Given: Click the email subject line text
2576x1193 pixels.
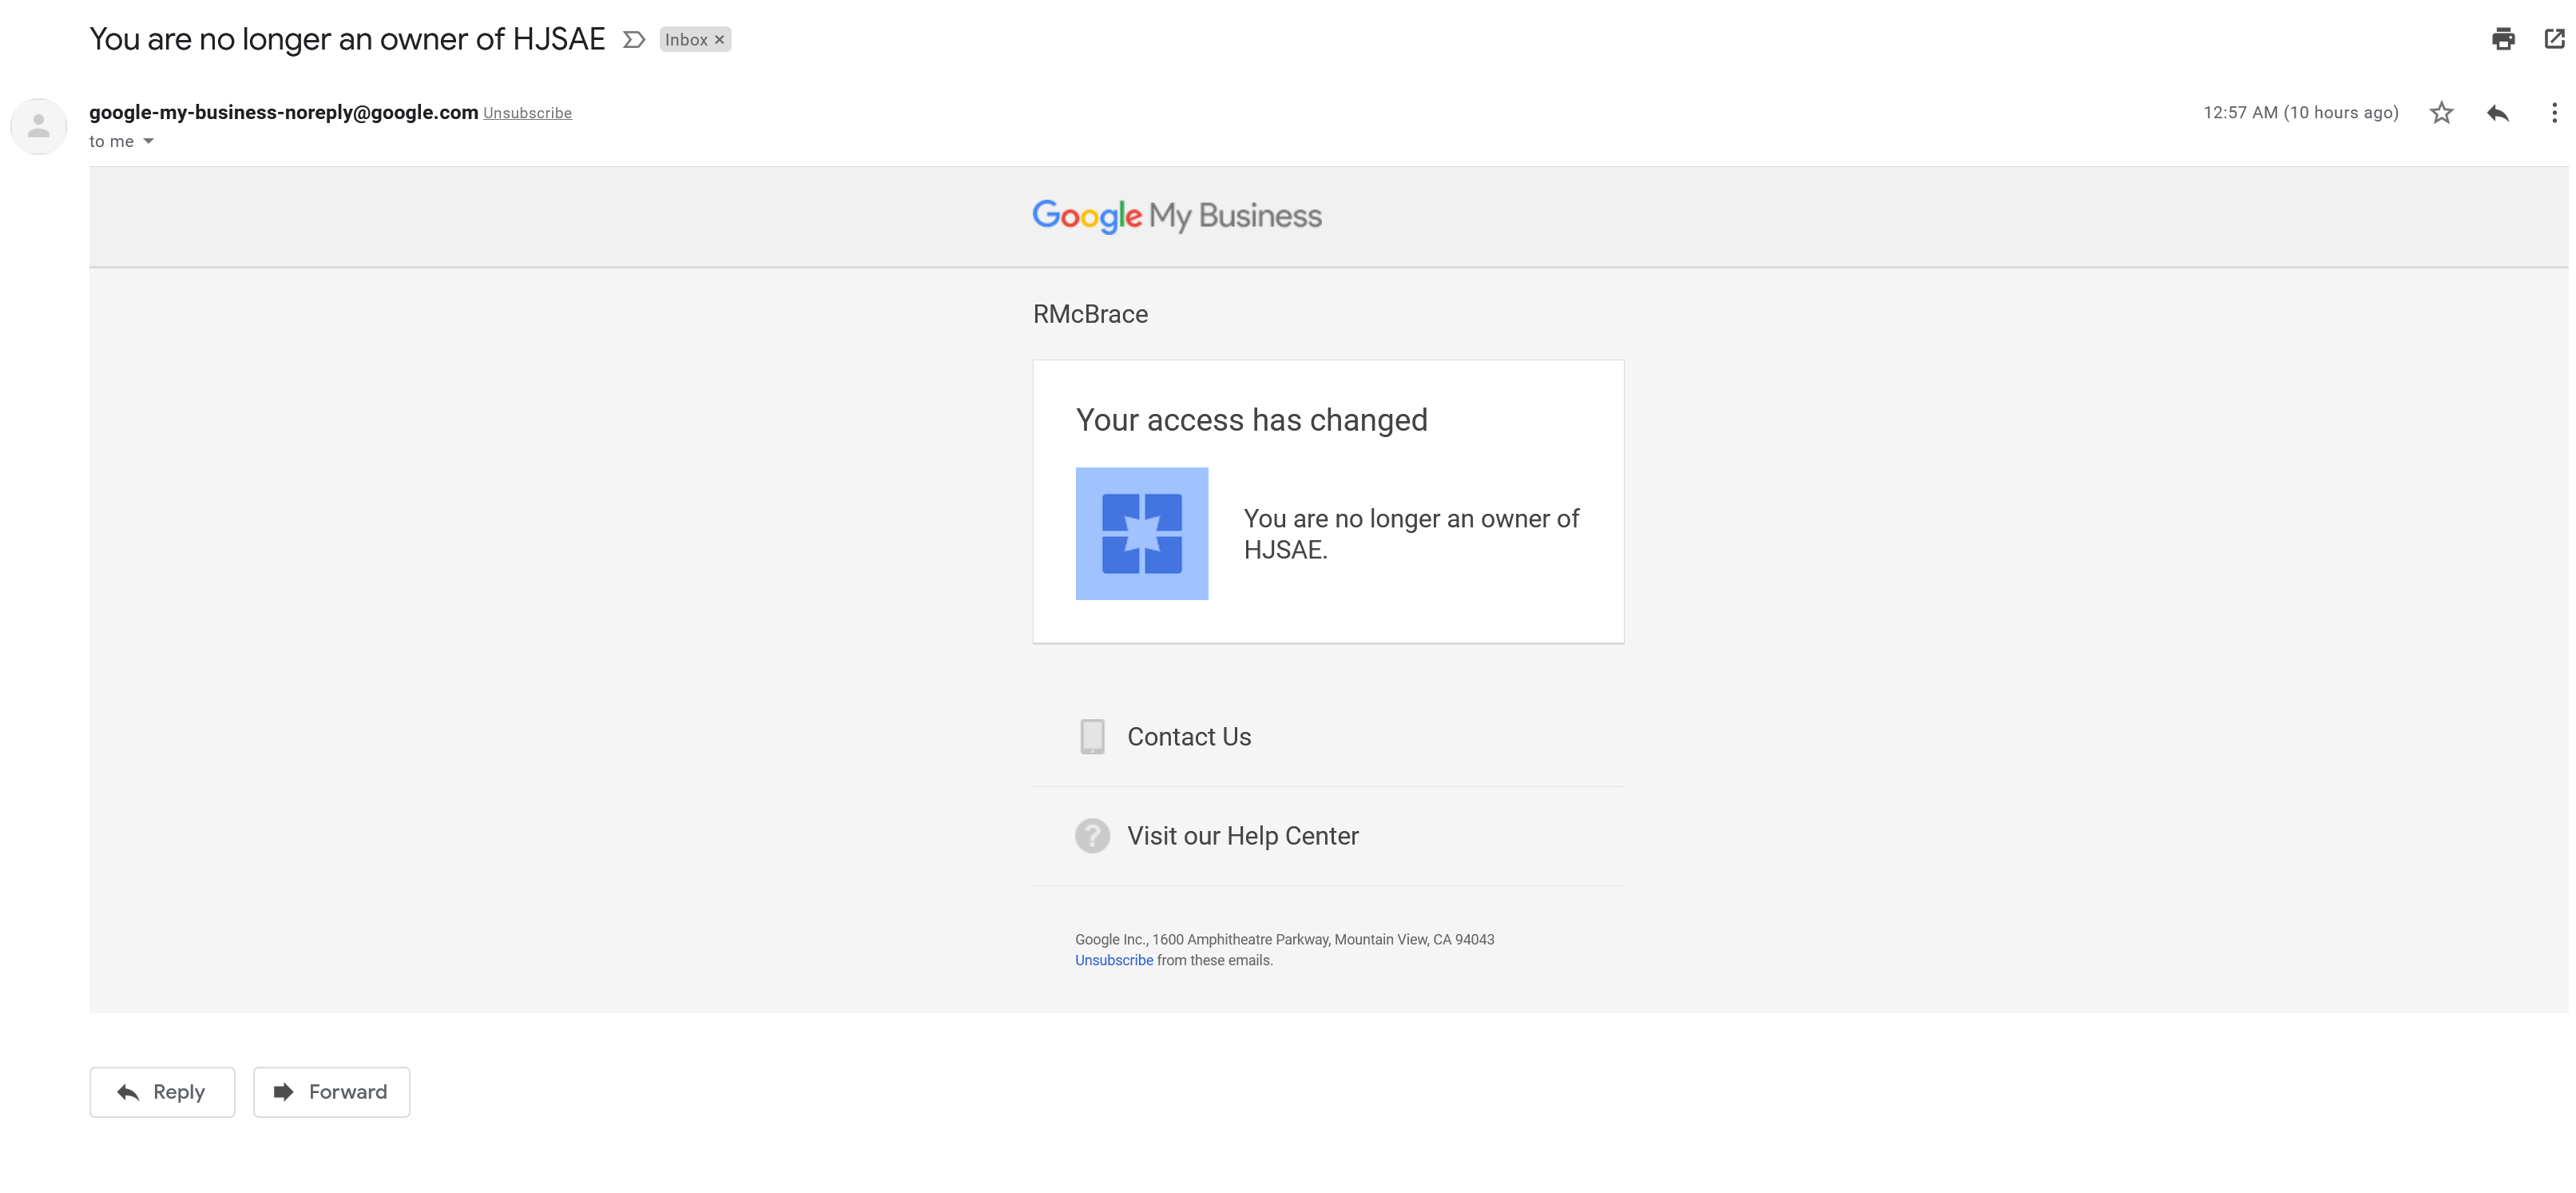Looking at the screenshot, I should (347, 39).
